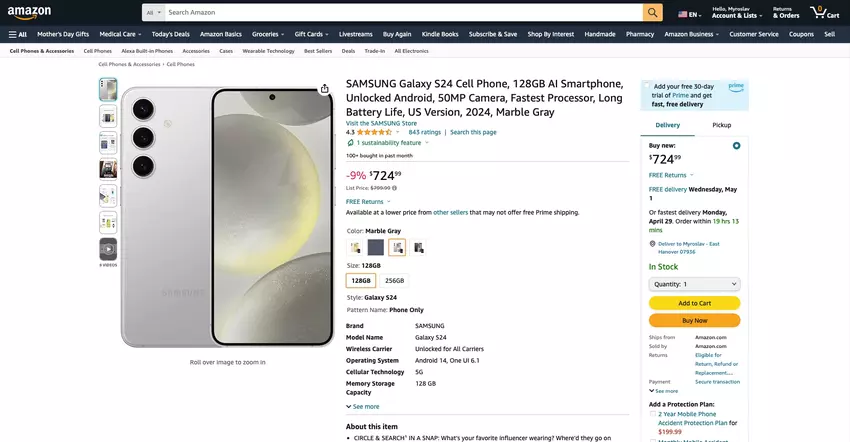
Task: Check the 2 Year Protection Plan box
Action: click(653, 413)
